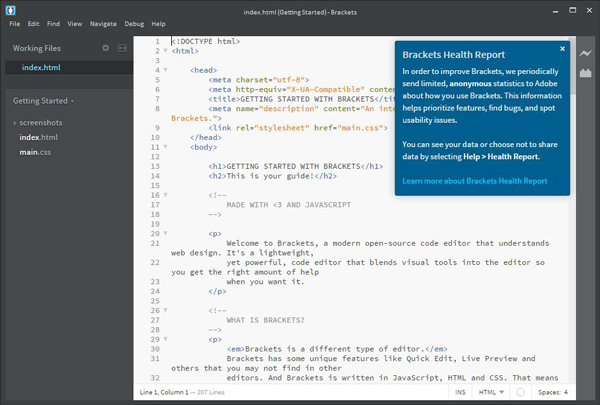Click the linting status circle indicator
The image size is (600, 405).
520,392
